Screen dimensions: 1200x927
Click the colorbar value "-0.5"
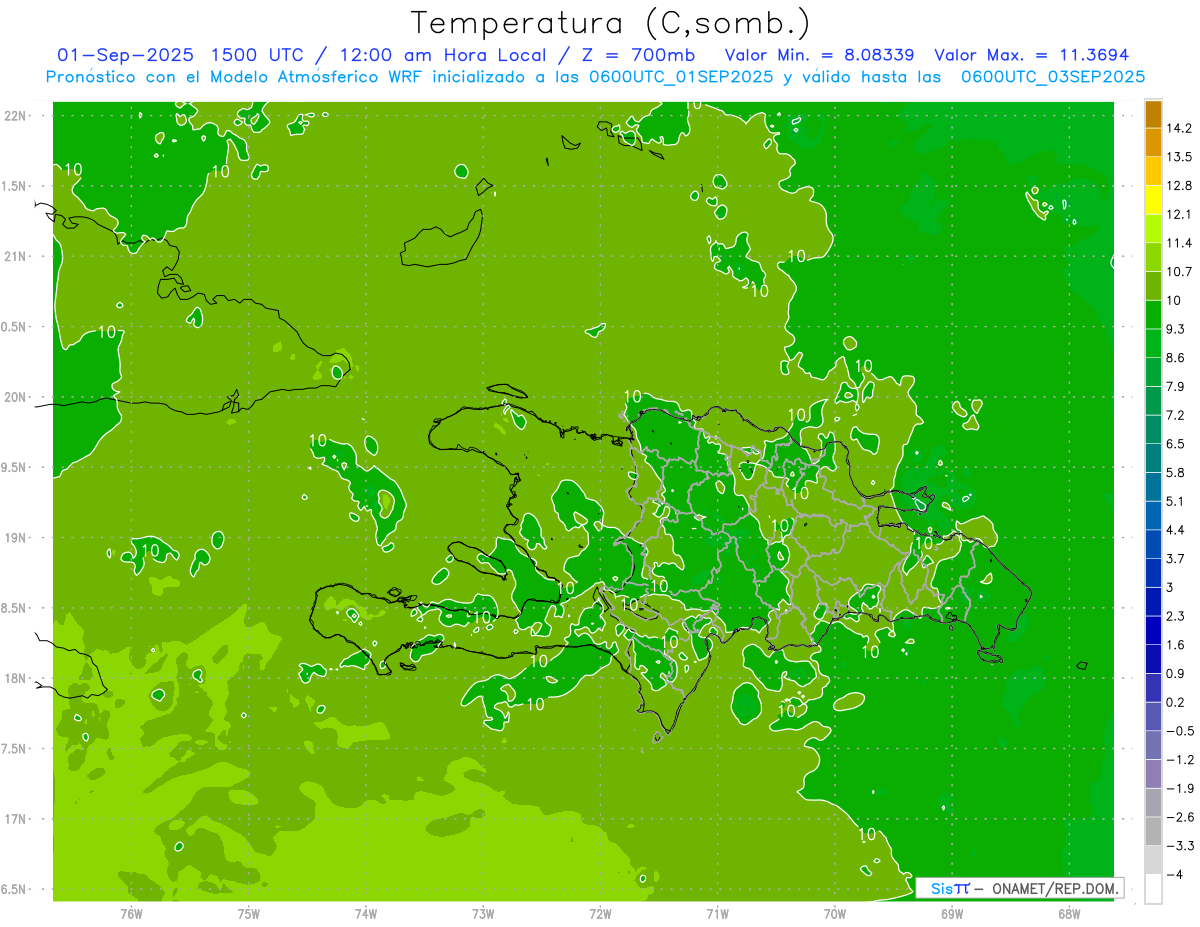click(x=1179, y=731)
